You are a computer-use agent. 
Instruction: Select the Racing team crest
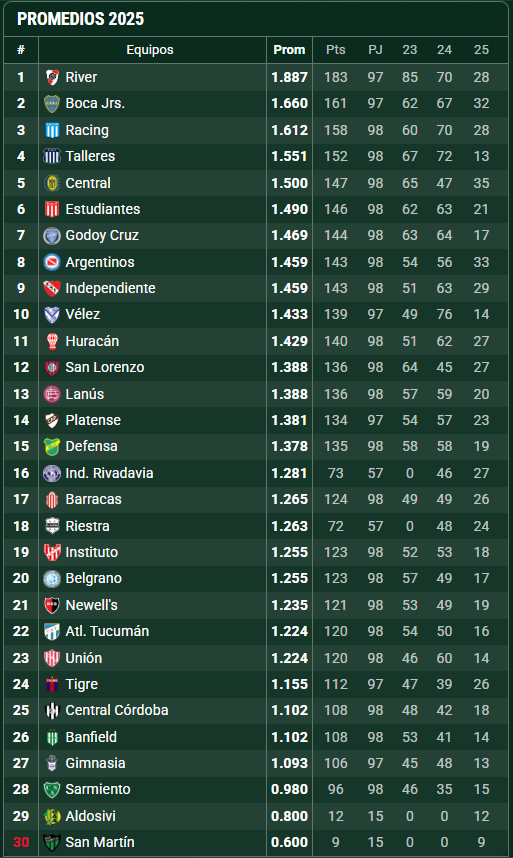pos(52,130)
